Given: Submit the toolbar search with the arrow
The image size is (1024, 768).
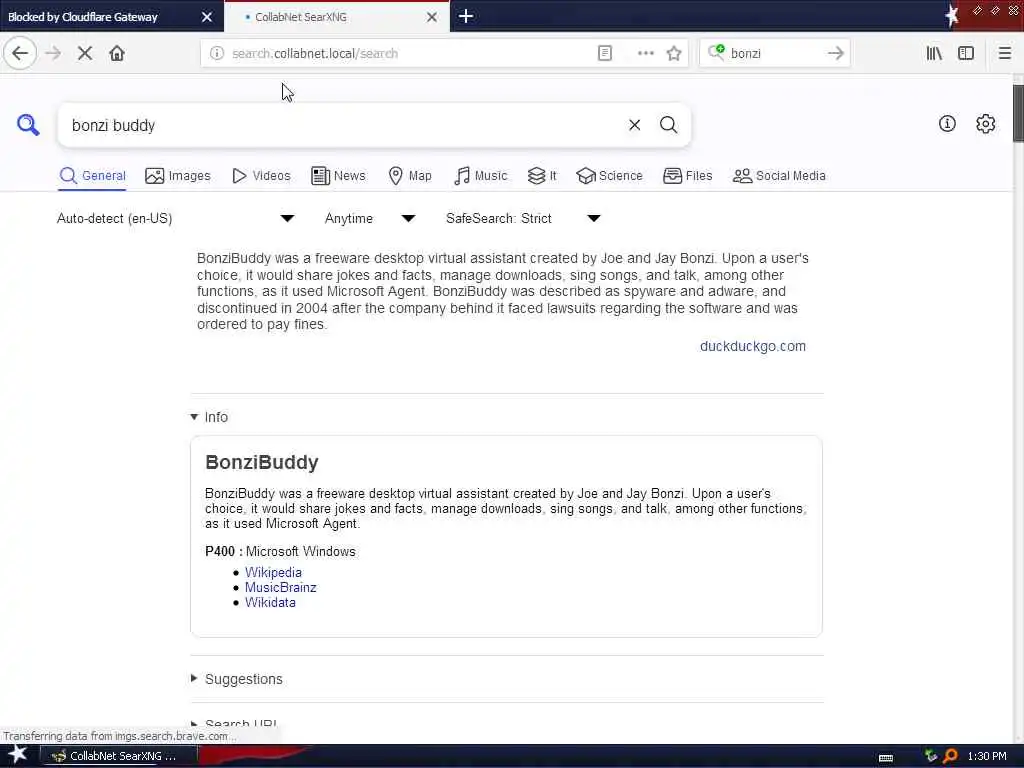Looking at the screenshot, I should [x=836, y=54].
